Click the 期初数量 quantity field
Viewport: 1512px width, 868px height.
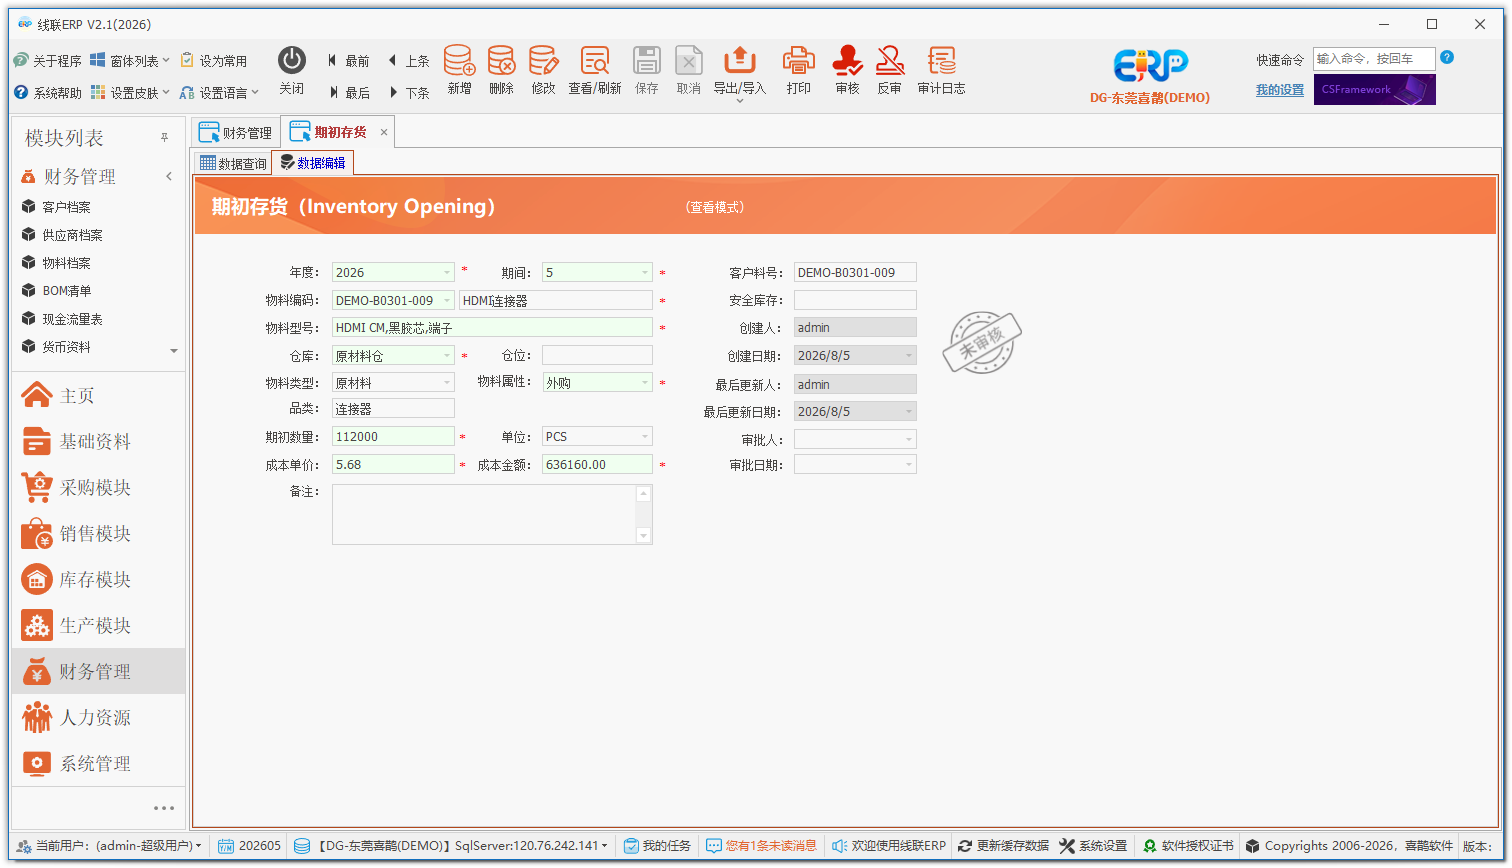[x=393, y=436]
